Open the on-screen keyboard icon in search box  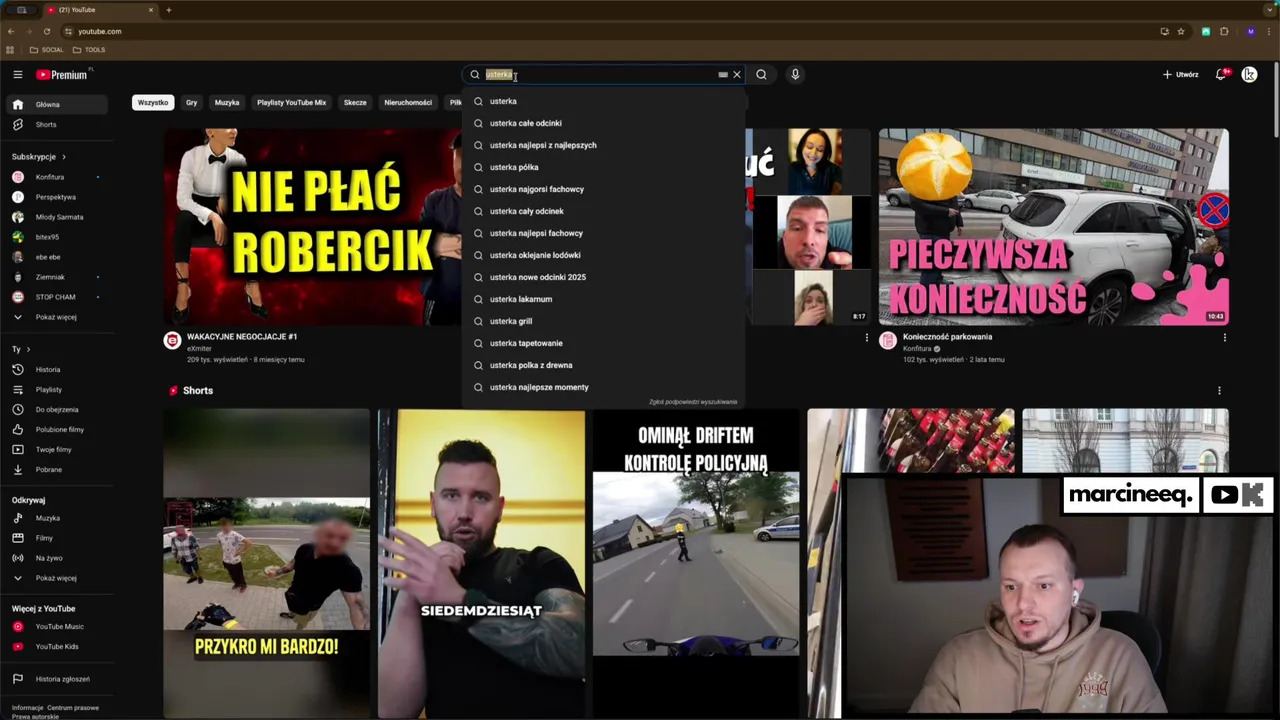723,74
